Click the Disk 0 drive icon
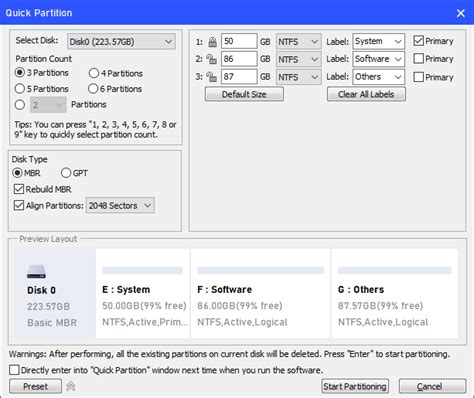This screenshot has width=474, height=398. coord(36,272)
